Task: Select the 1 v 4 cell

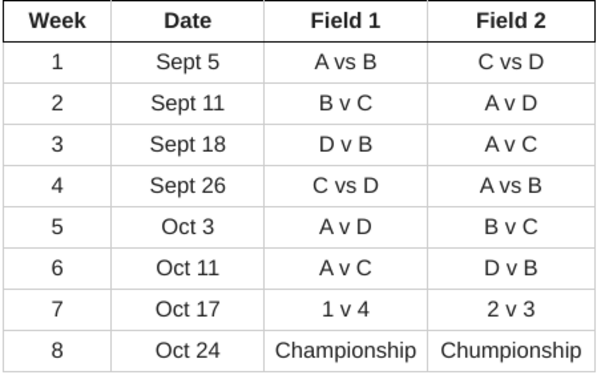Action: pyautogui.click(x=345, y=310)
